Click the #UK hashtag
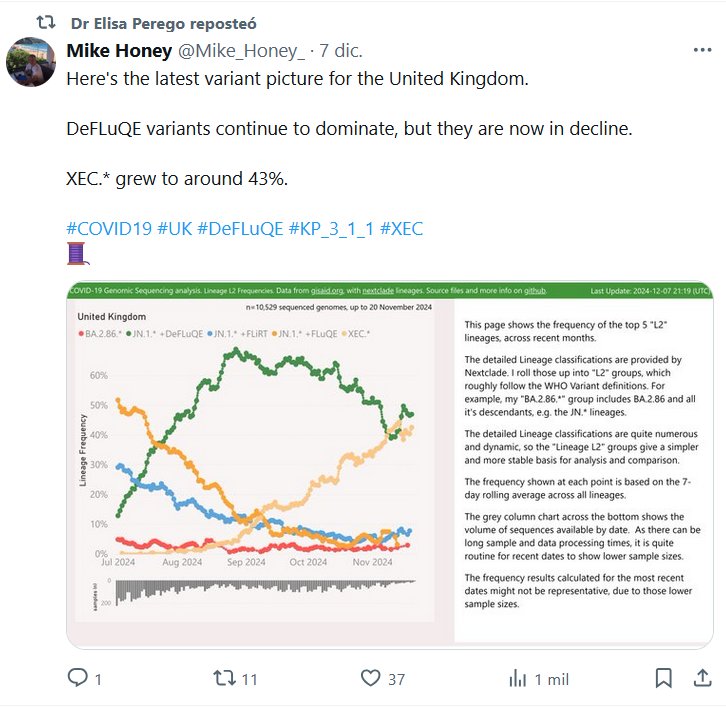726x708 pixels. click(175, 229)
